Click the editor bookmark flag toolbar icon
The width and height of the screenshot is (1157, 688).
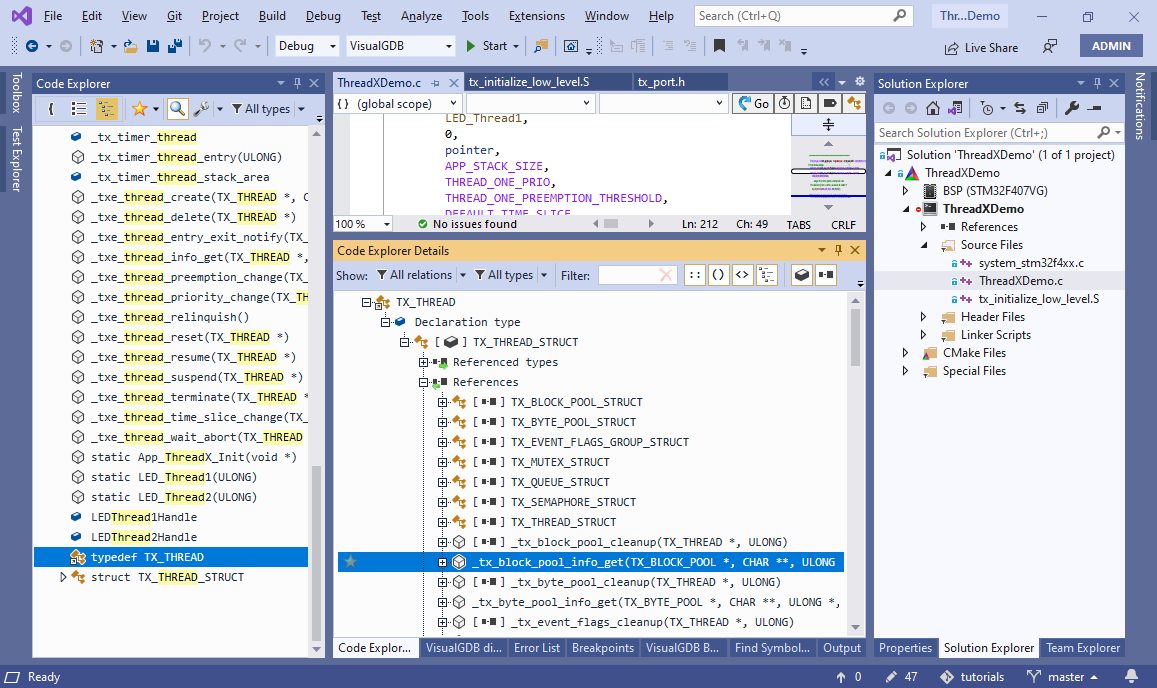(x=719, y=46)
